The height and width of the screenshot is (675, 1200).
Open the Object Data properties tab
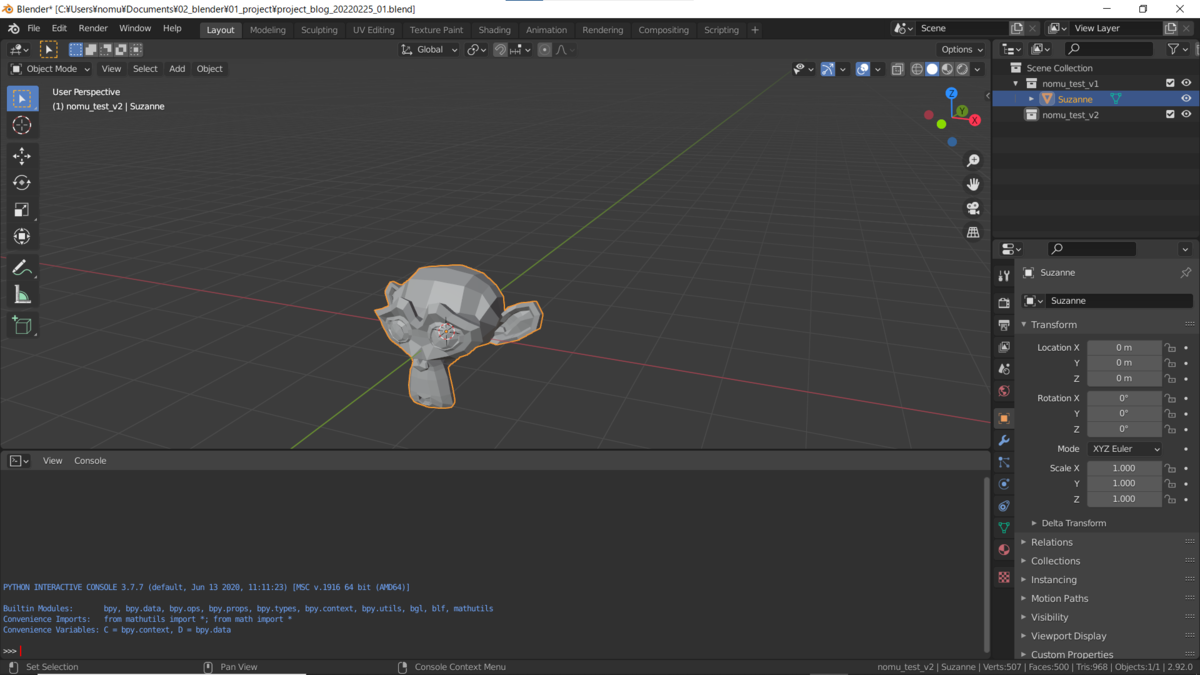pos(1004,528)
